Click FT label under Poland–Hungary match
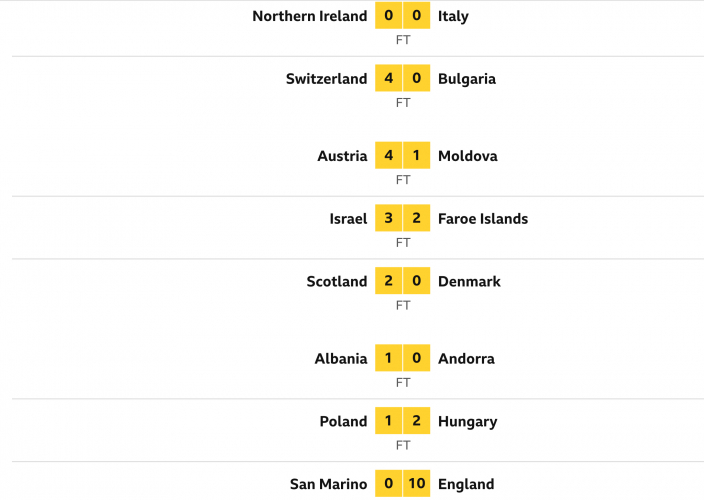 click(403, 445)
